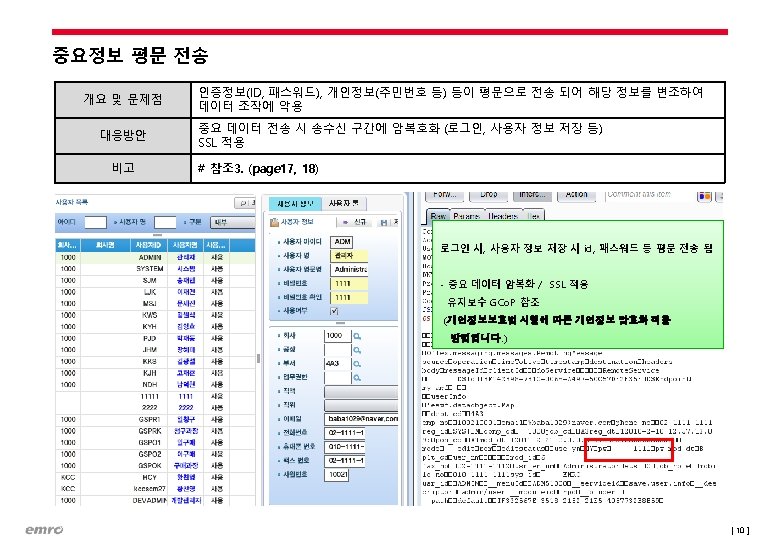Select the KWS user row

[x=155, y=315]
